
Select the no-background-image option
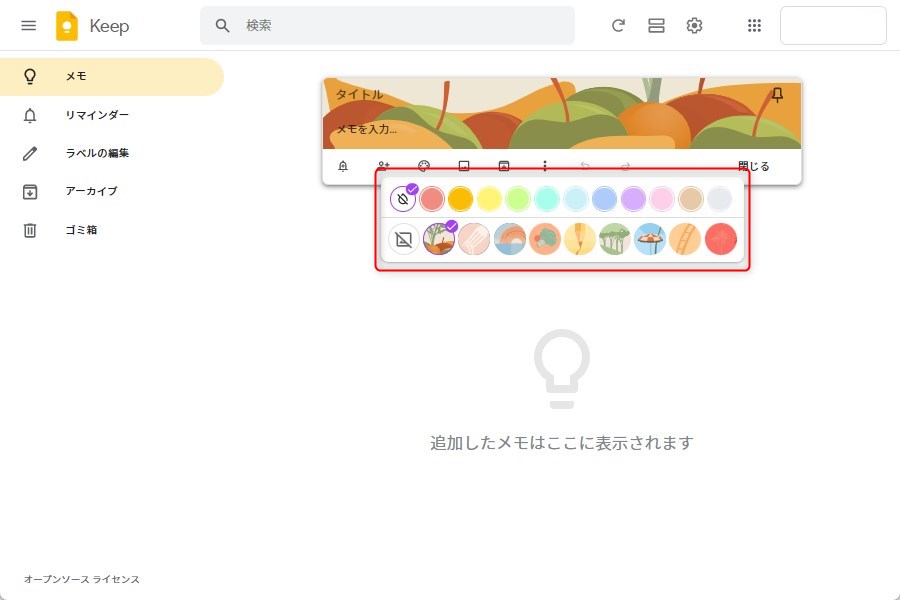404,239
